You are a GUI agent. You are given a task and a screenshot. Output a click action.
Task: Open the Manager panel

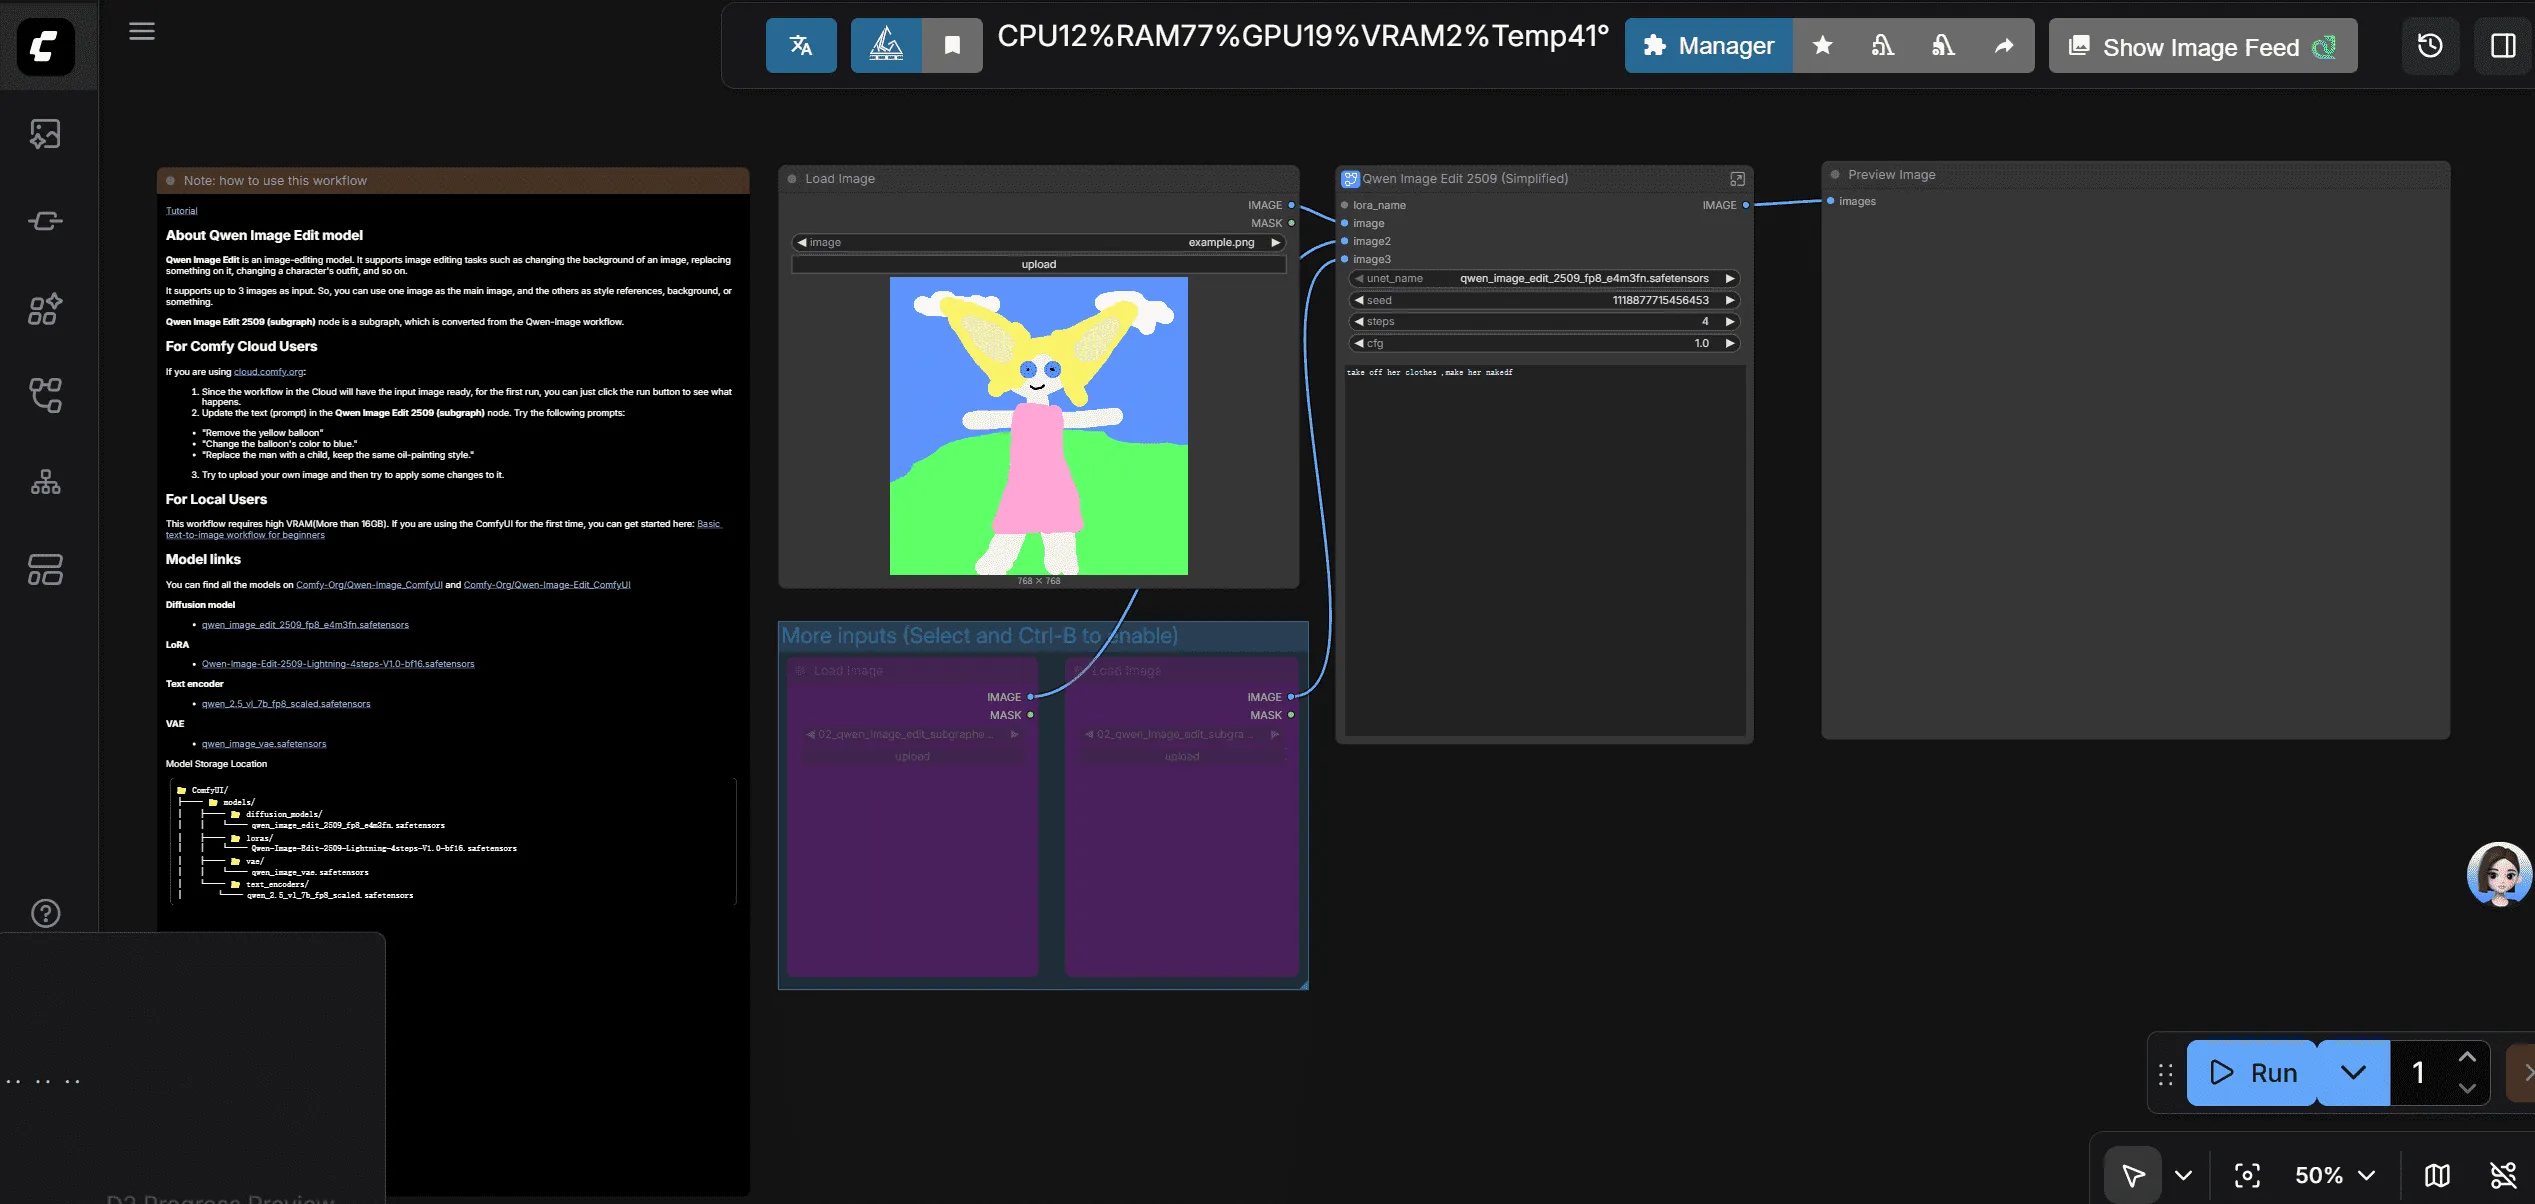[x=1710, y=45]
